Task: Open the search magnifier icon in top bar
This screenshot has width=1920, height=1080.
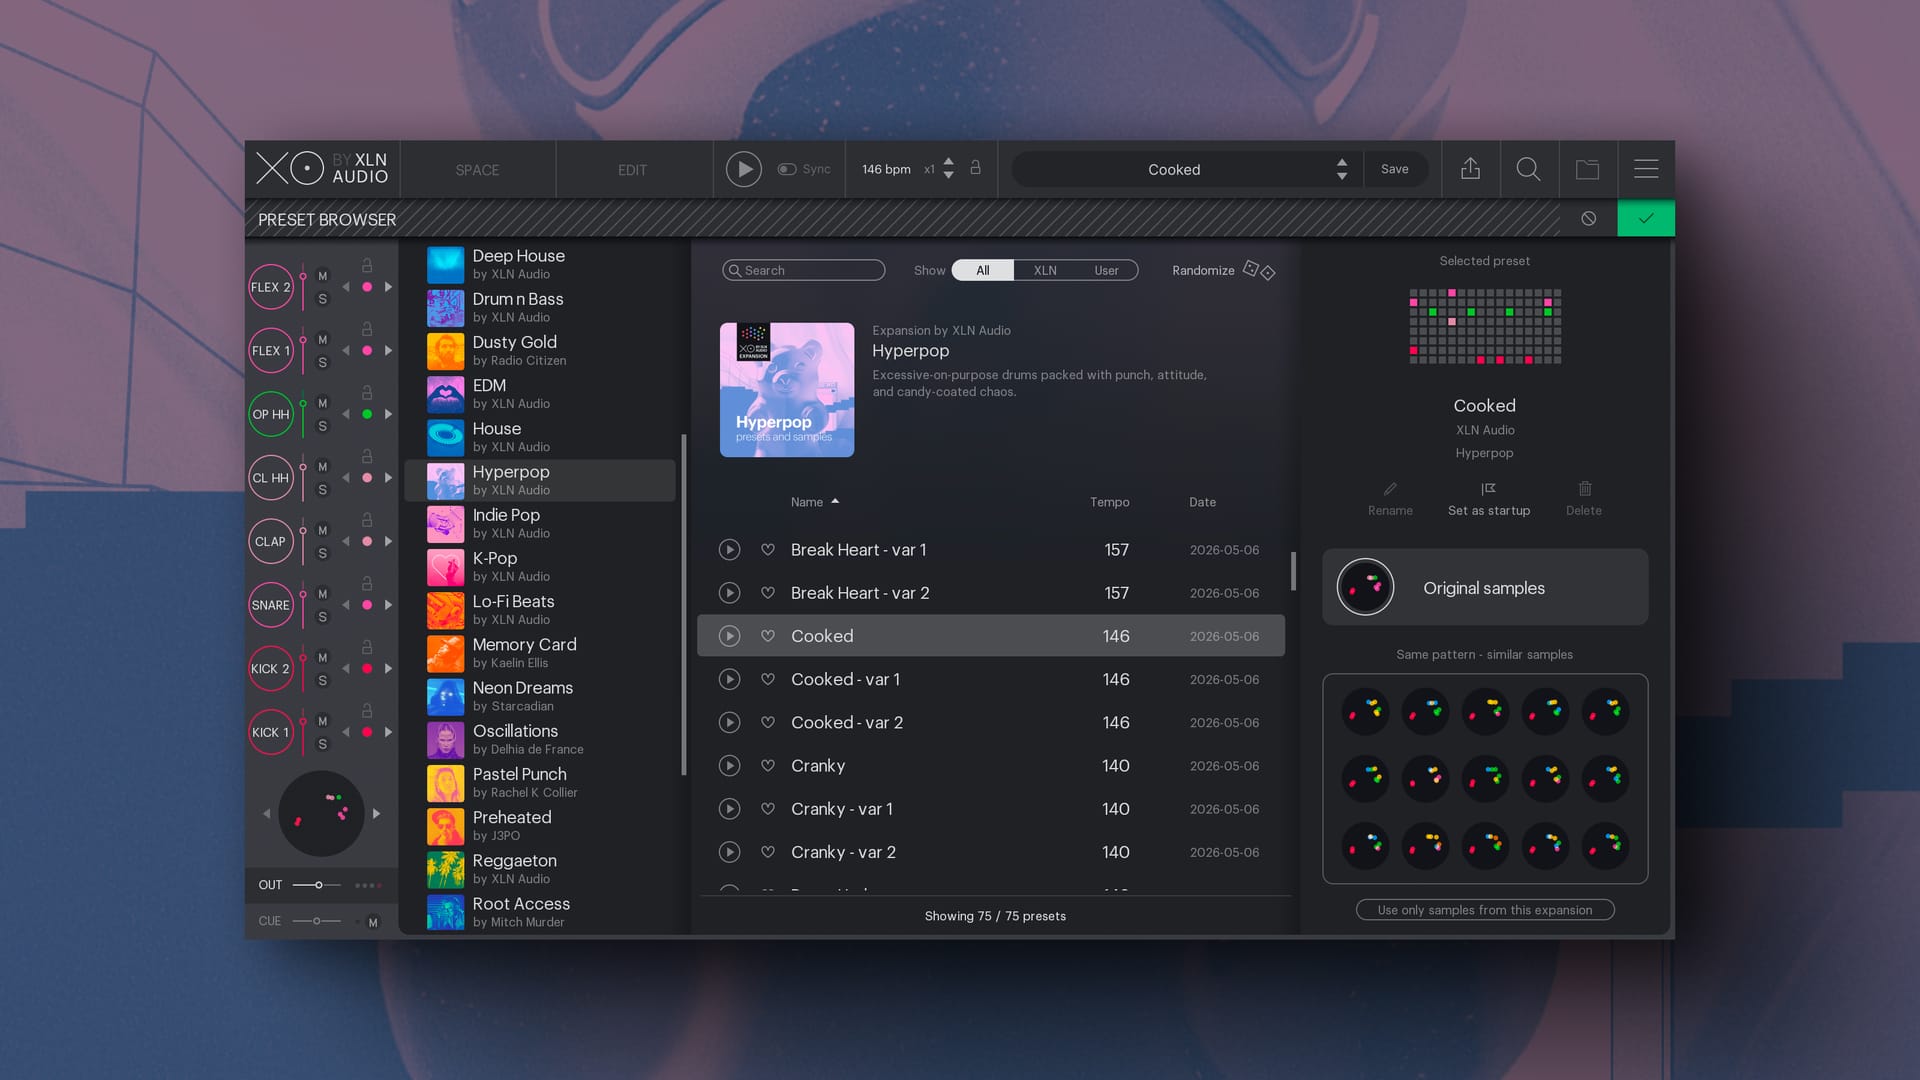Action: coord(1528,169)
